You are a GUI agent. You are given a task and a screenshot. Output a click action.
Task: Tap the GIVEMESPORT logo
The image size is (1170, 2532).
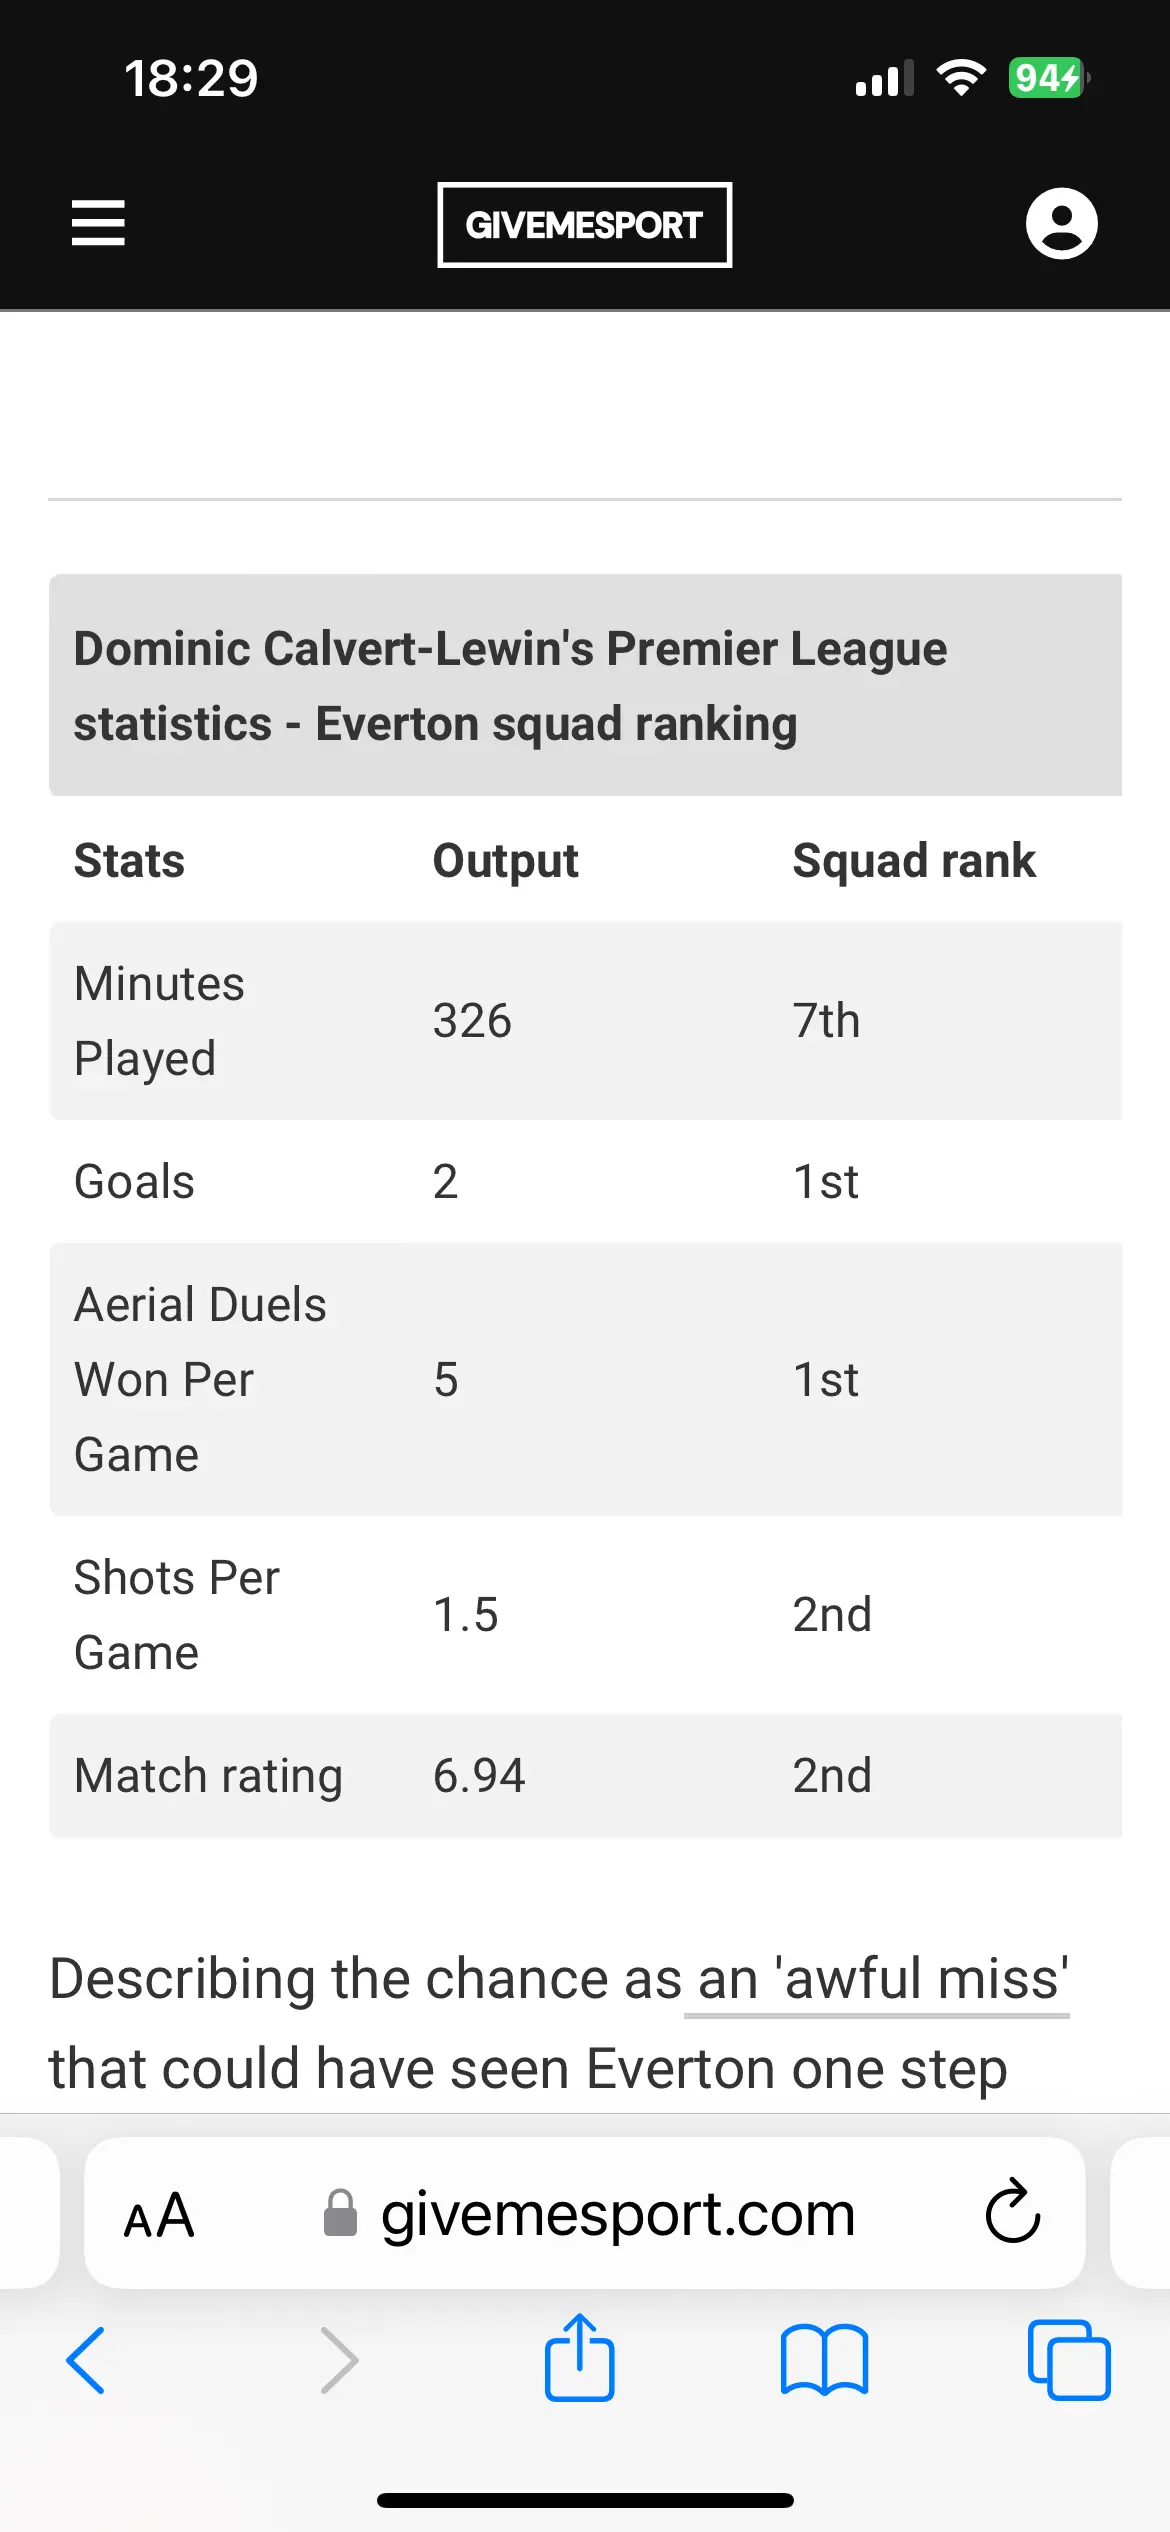tap(584, 225)
